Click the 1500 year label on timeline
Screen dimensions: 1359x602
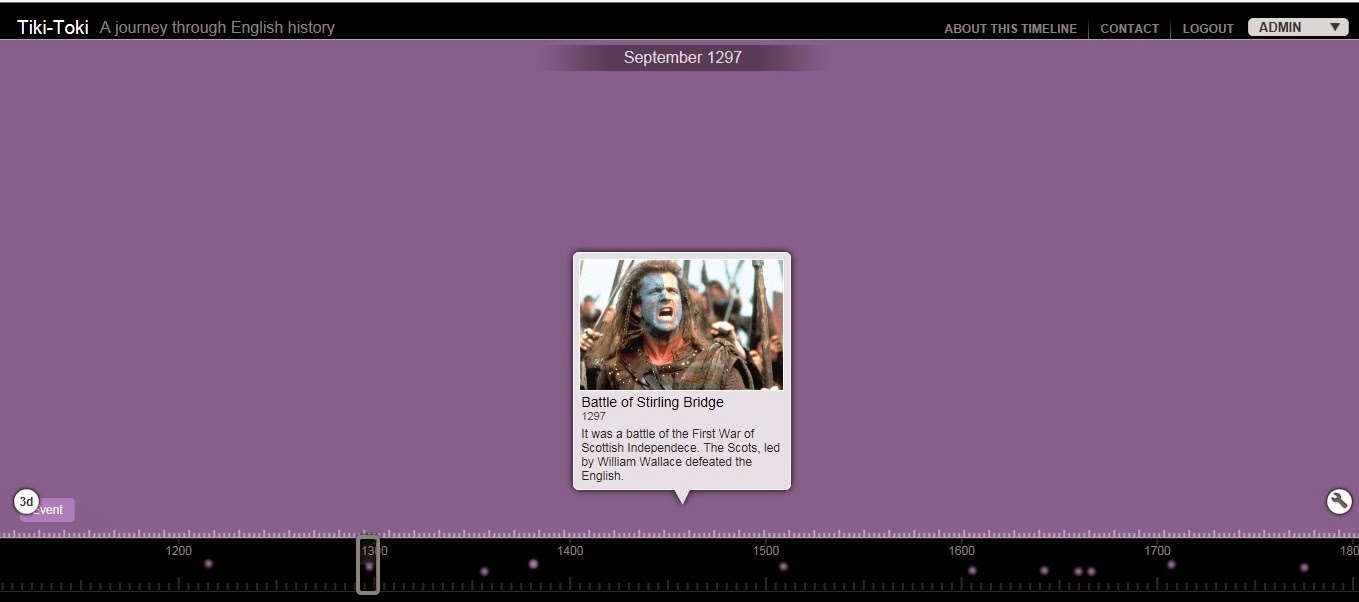tap(766, 551)
